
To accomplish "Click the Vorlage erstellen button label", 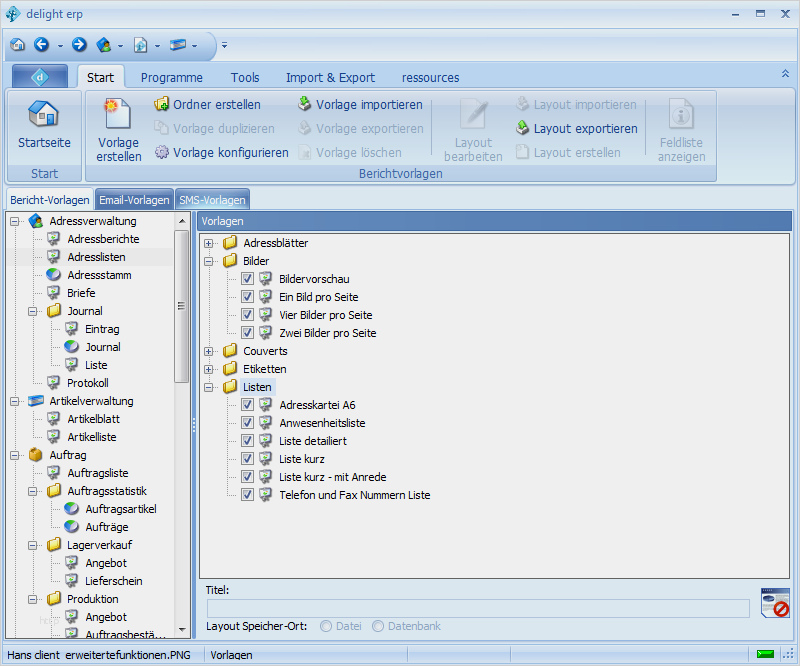I will coord(119,150).
